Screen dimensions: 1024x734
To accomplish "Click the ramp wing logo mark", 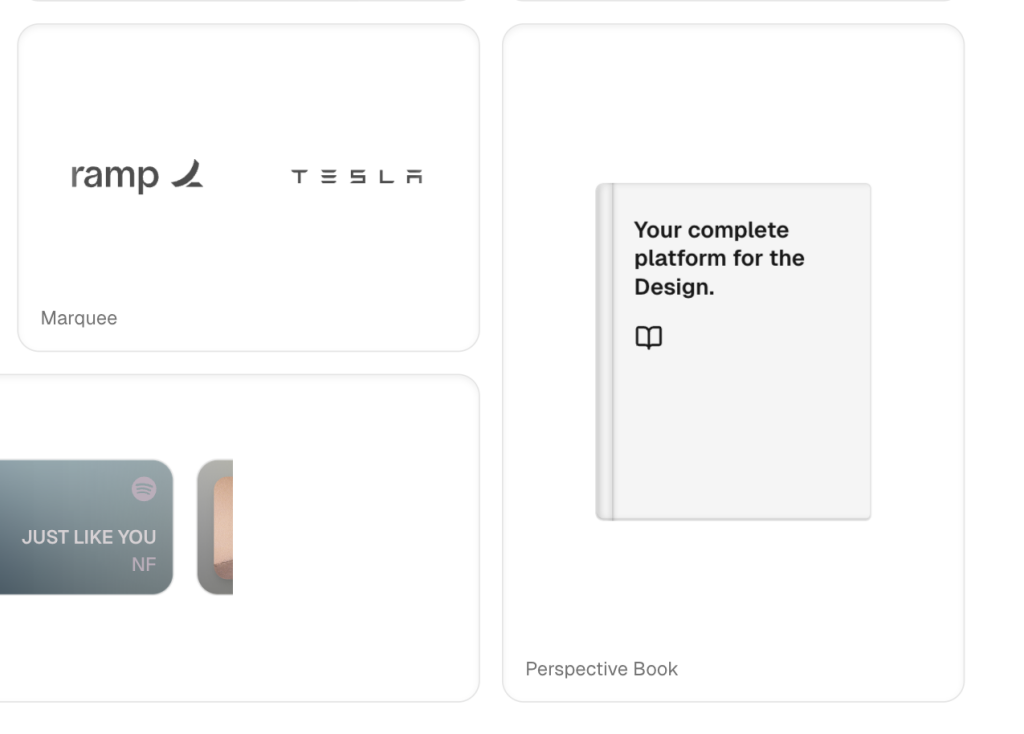I will click(x=187, y=175).
